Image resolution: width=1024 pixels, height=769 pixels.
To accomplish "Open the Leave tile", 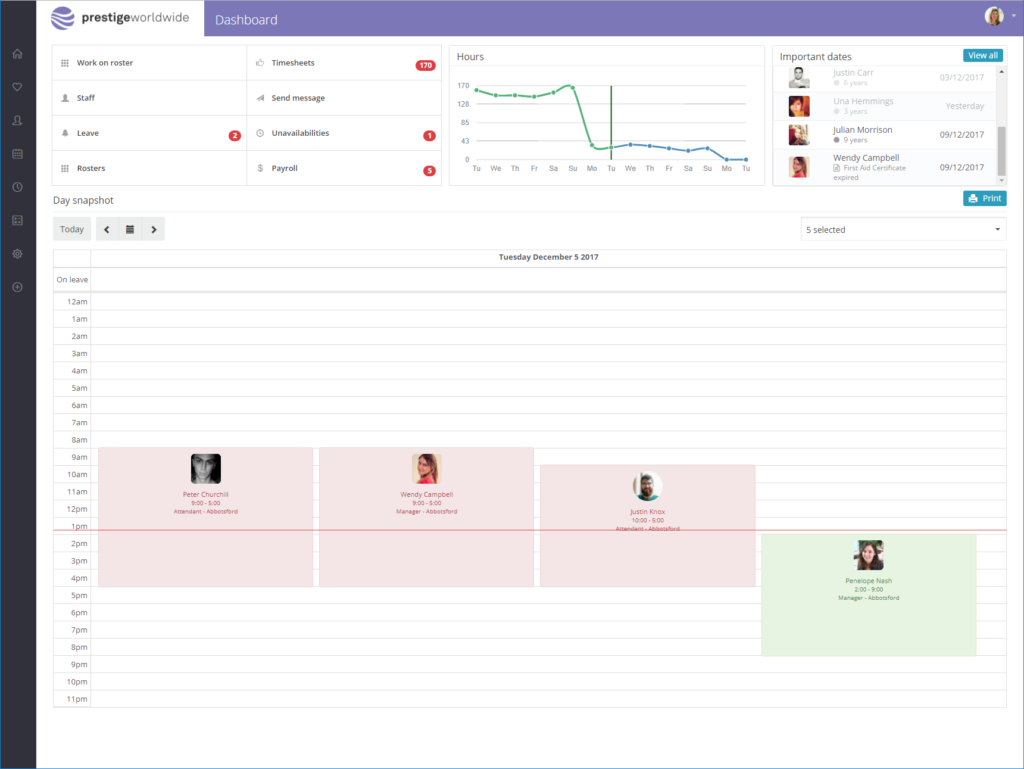I will (150, 133).
